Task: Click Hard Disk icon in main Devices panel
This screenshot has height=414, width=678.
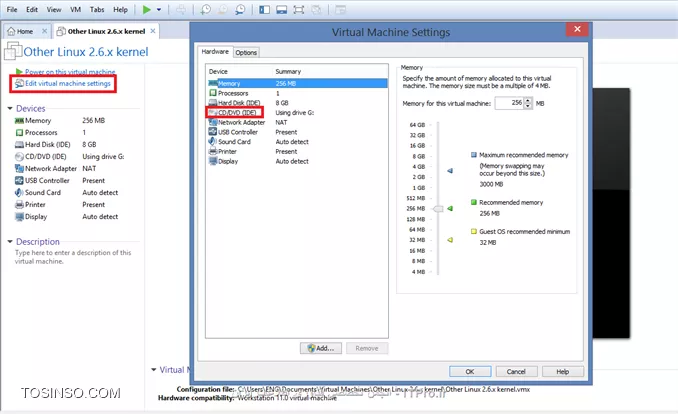Action: (x=19, y=144)
